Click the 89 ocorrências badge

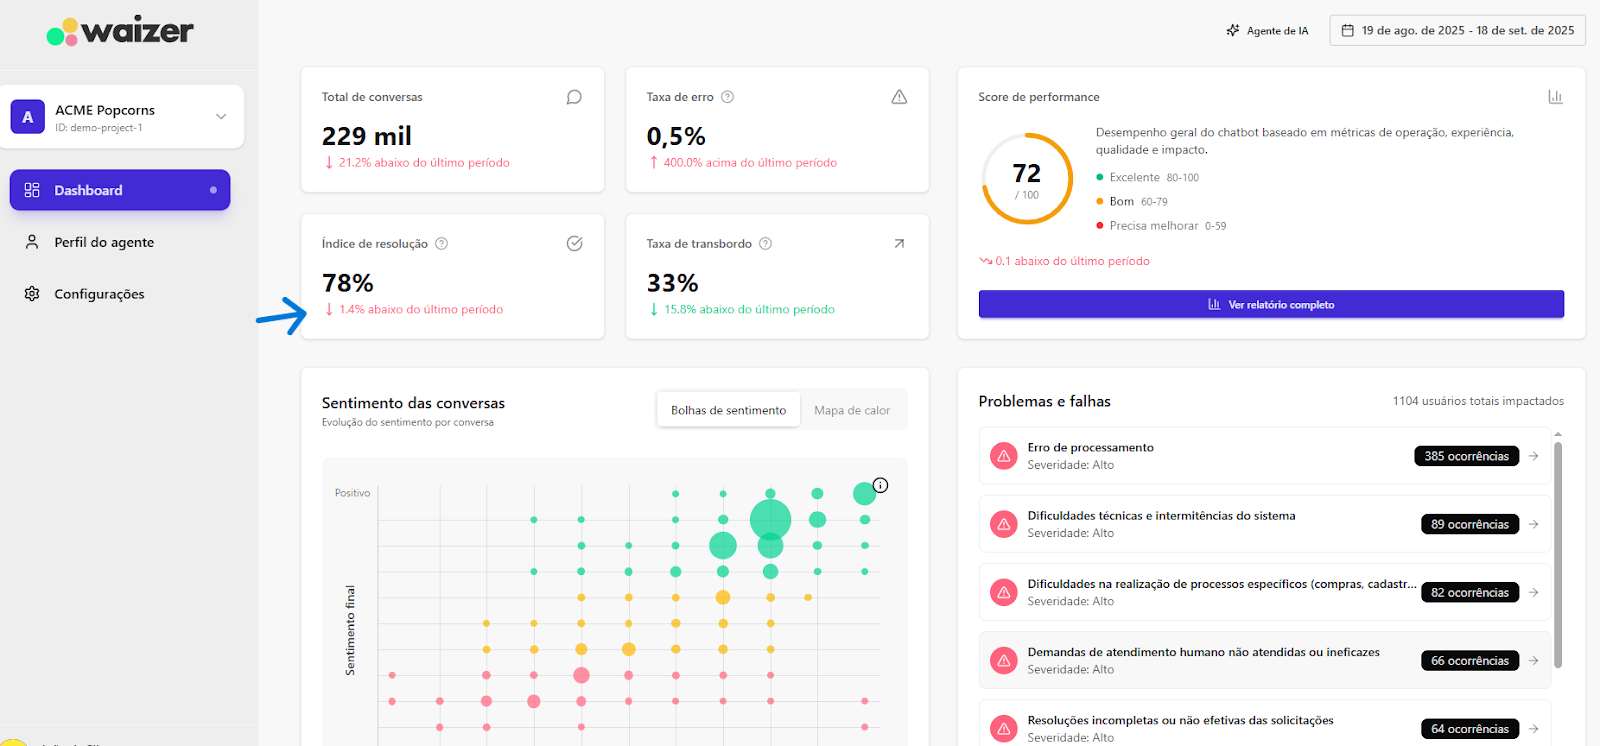[1469, 524]
